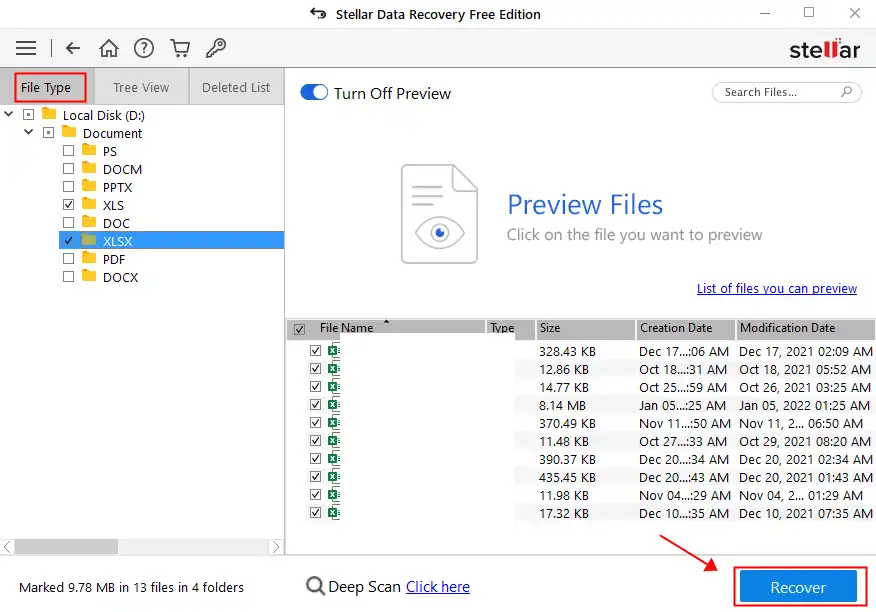Click the right arrow of the horizontal scrollbar
Image resolution: width=876 pixels, height=612 pixels.
pyautogui.click(x=276, y=546)
